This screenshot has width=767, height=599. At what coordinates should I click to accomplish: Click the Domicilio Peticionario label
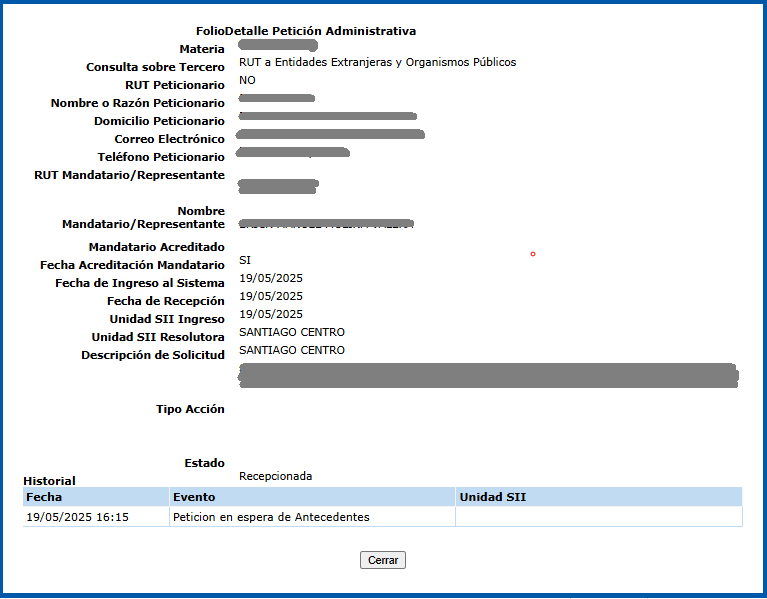tap(159, 121)
